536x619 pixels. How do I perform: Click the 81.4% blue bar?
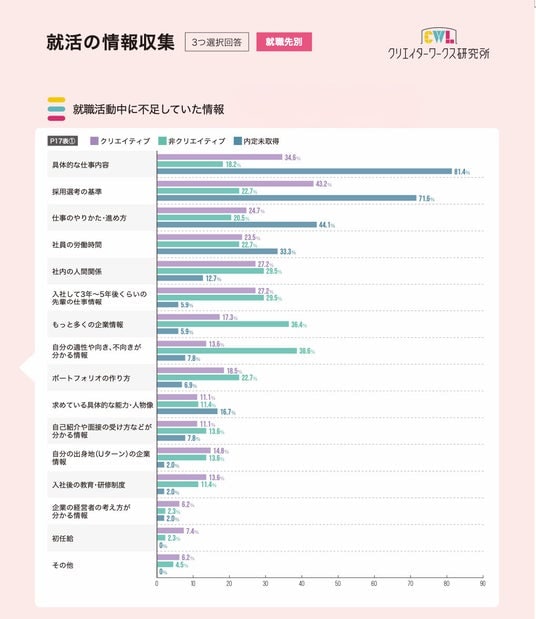304,171
